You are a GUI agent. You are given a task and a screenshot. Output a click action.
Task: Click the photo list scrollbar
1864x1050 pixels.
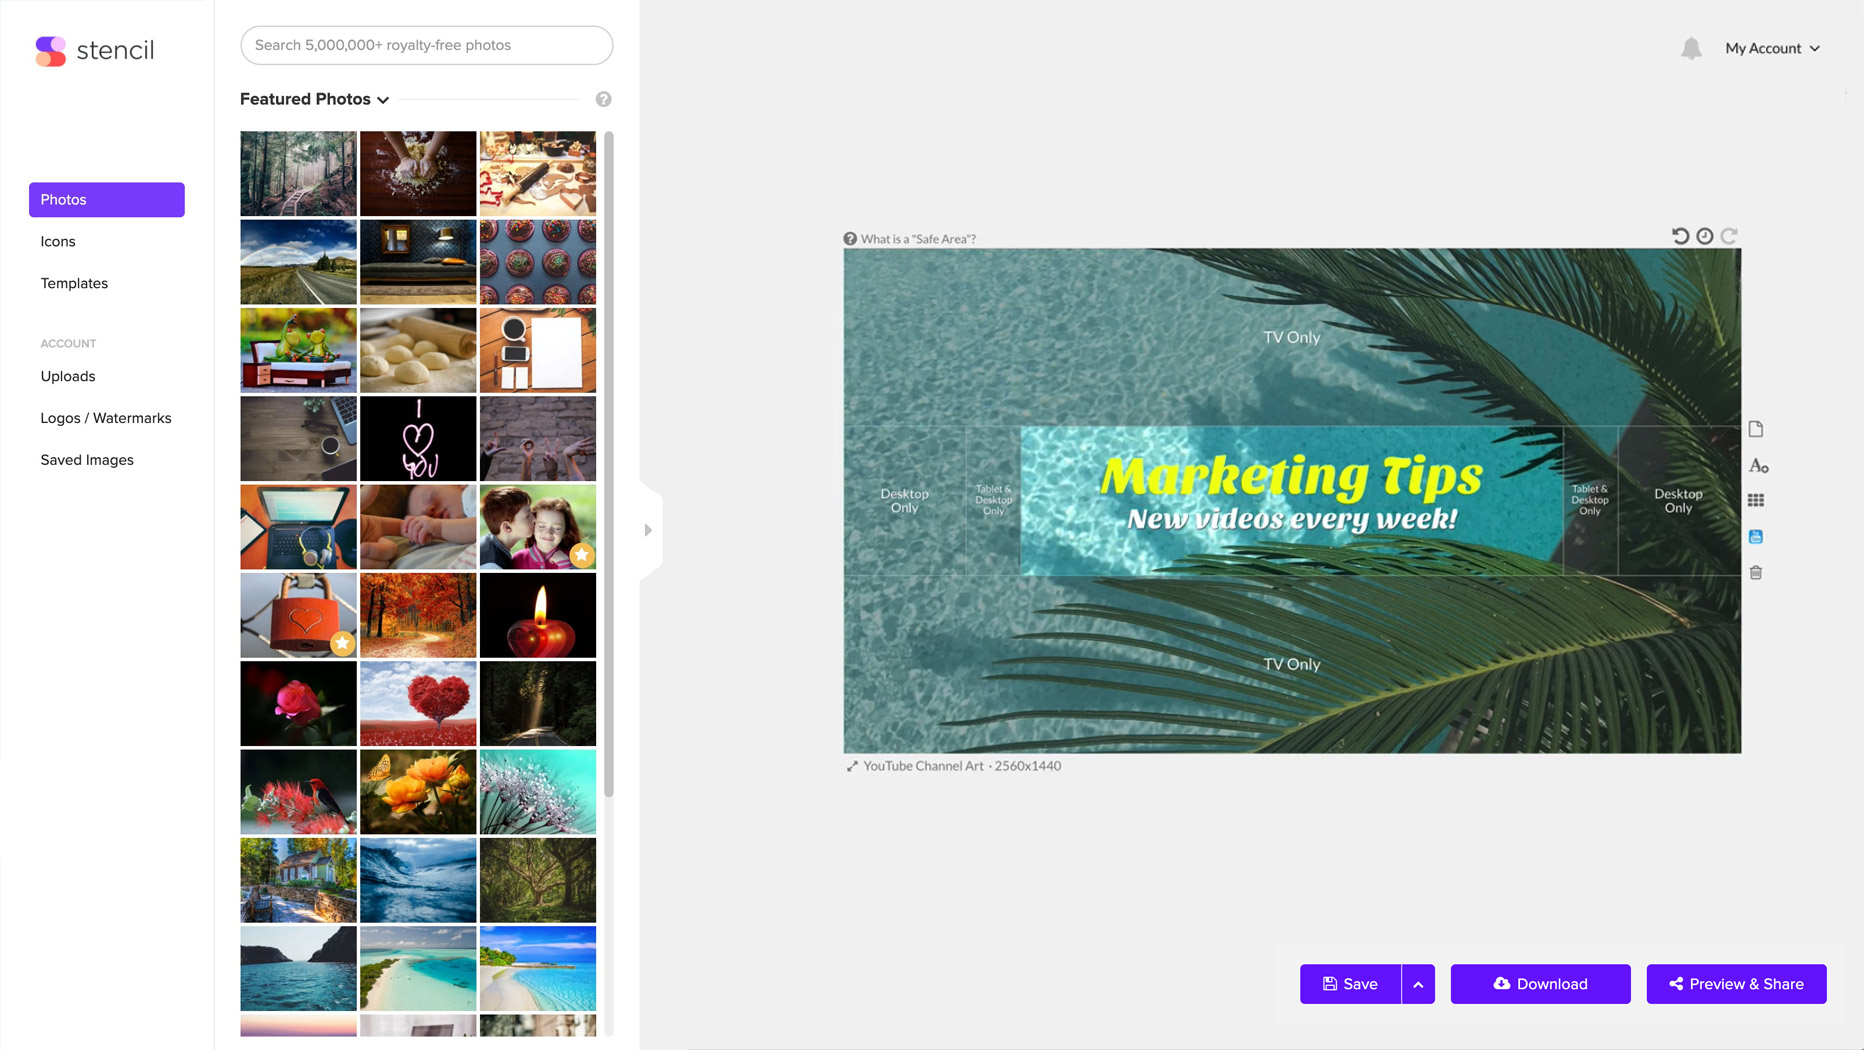coord(608,463)
